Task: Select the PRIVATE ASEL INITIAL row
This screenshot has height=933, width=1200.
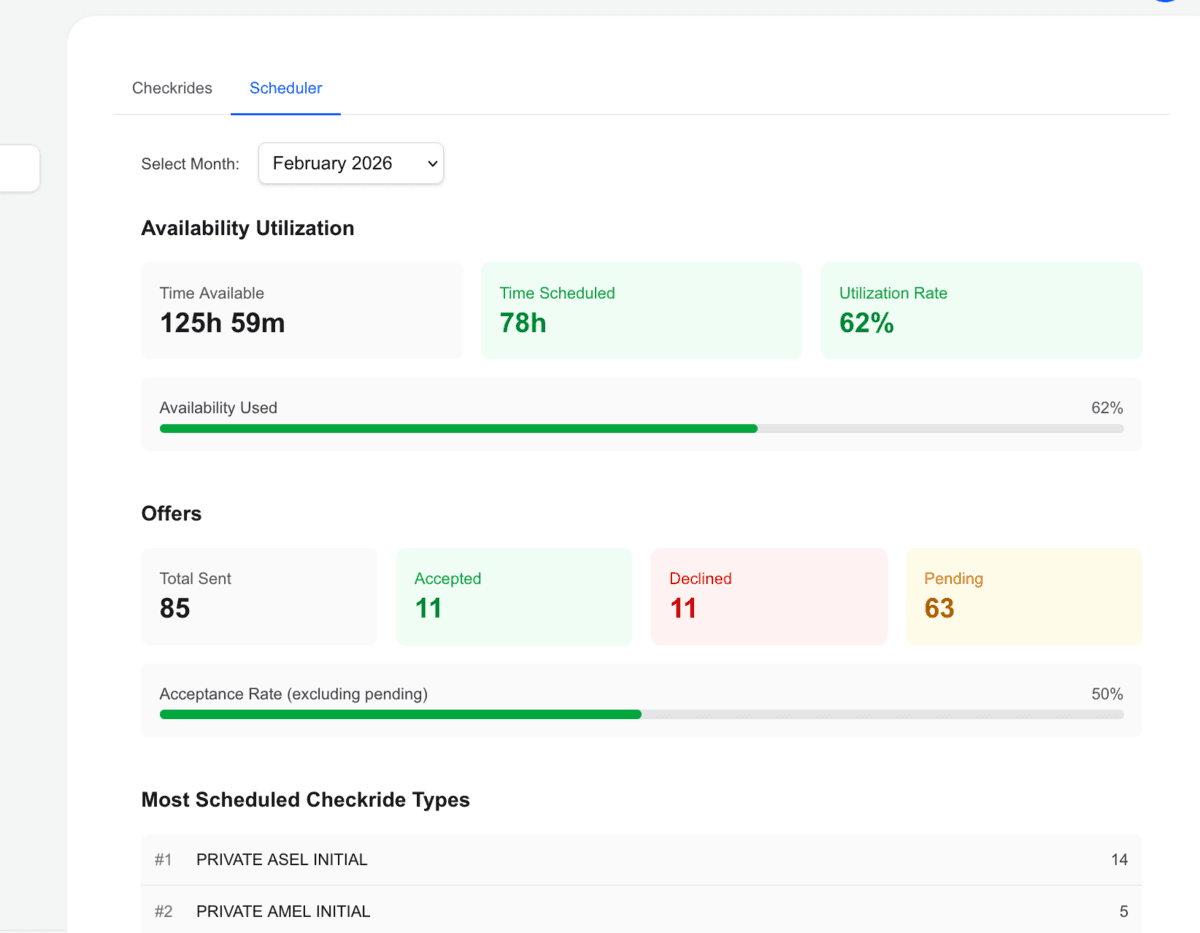Action: click(x=641, y=859)
